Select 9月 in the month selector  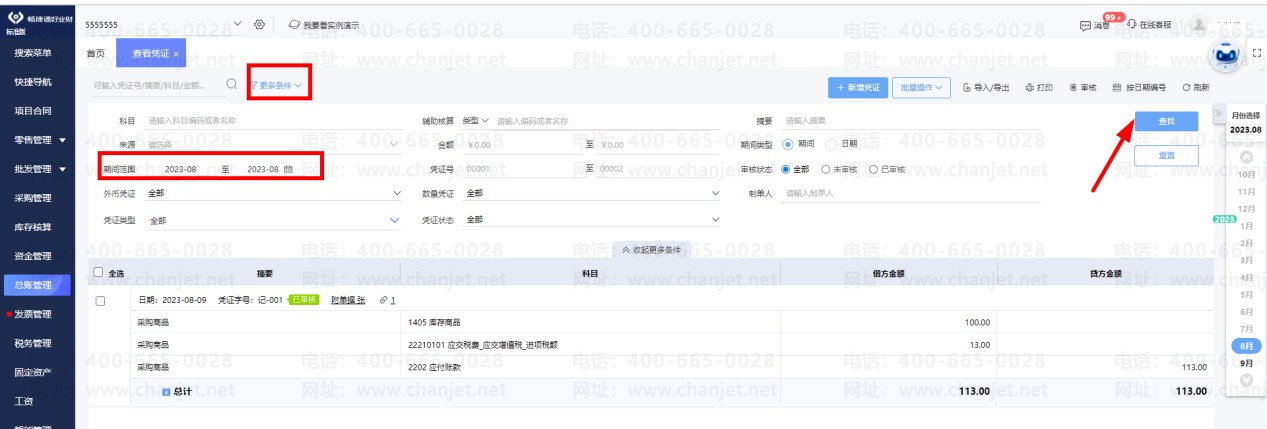coord(1246,363)
